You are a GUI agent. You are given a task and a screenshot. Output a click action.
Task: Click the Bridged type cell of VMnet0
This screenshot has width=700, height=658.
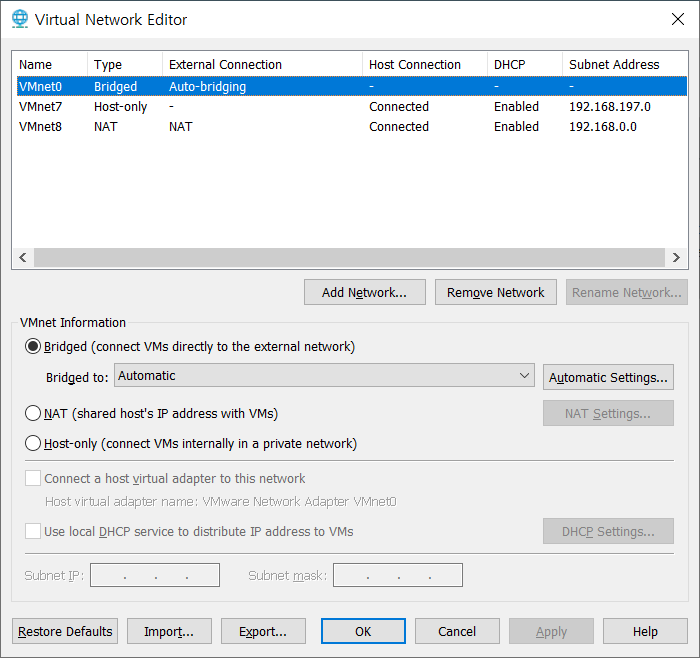(x=116, y=86)
